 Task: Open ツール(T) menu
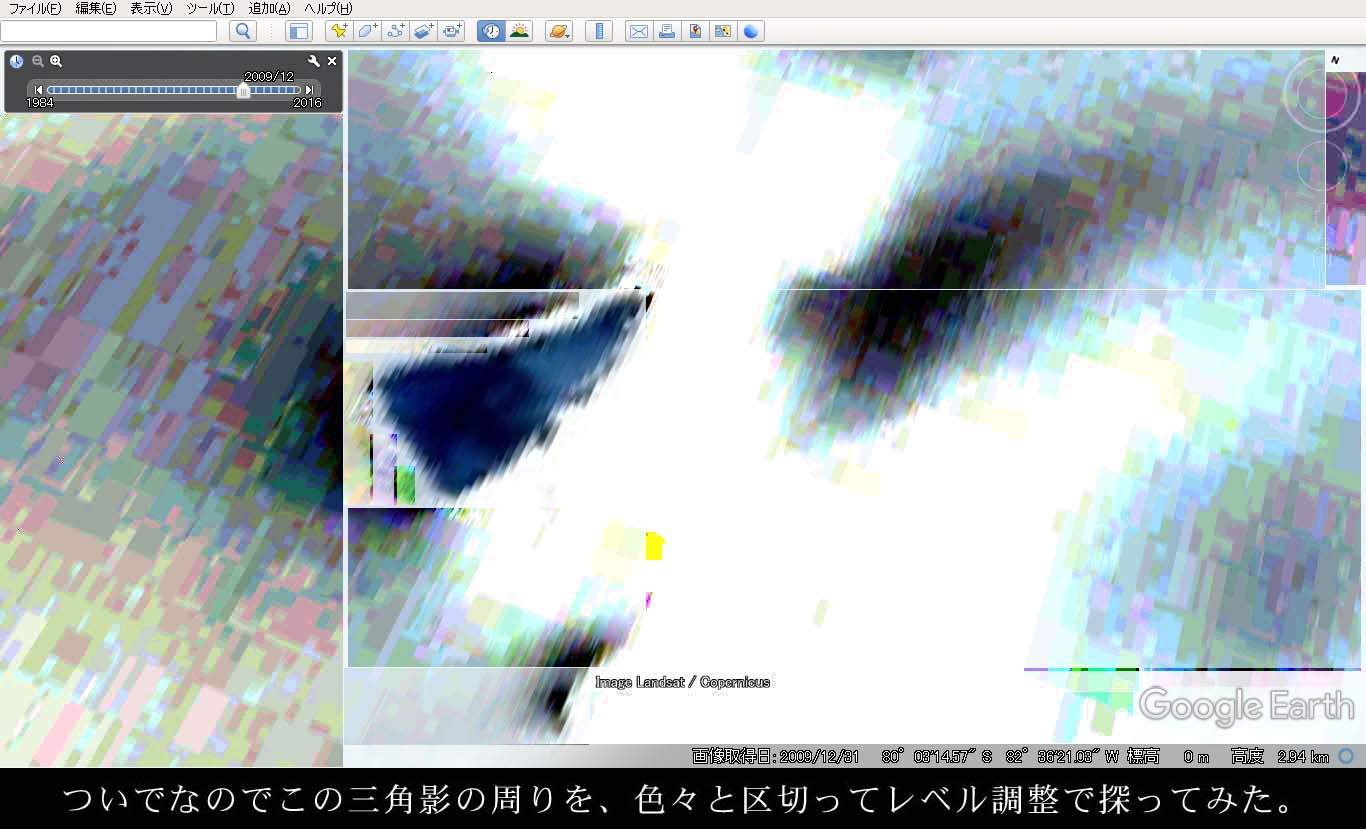click(x=210, y=8)
